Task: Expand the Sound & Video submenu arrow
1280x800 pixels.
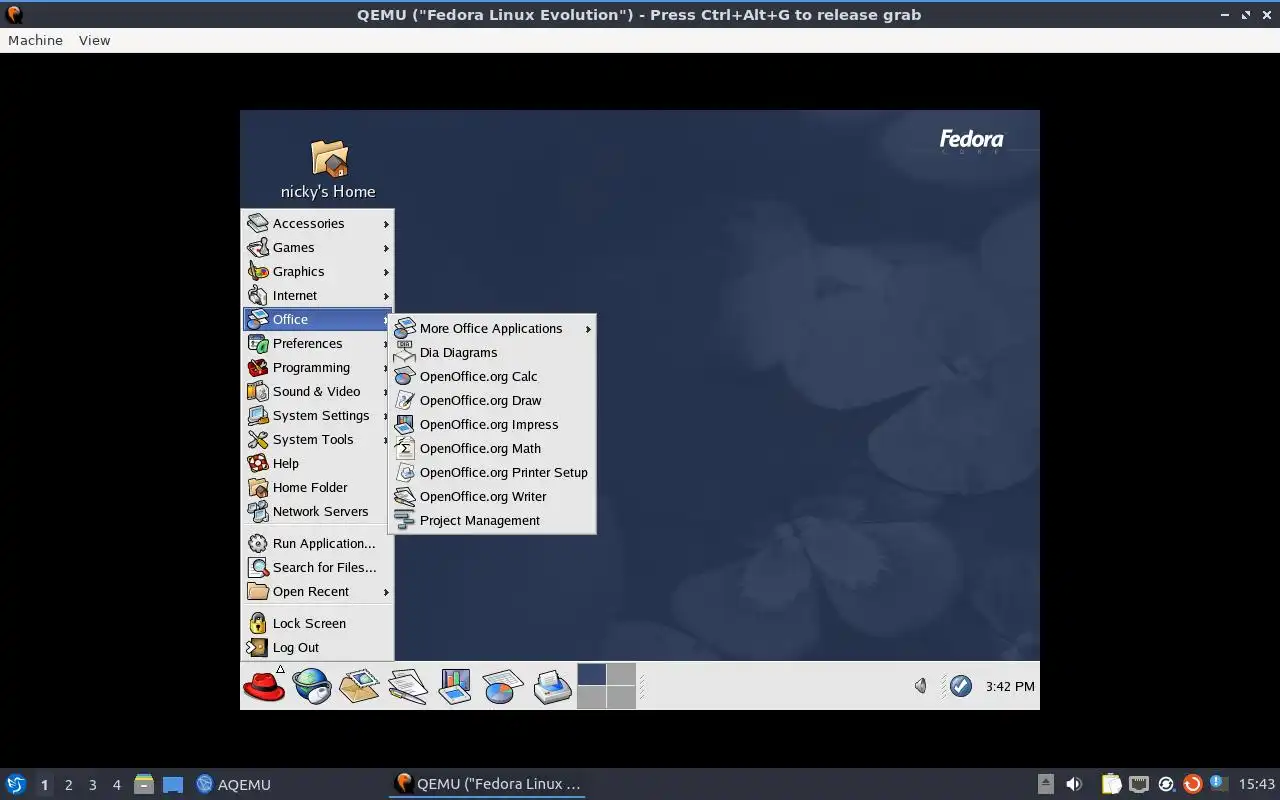Action: (x=386, y=392)
